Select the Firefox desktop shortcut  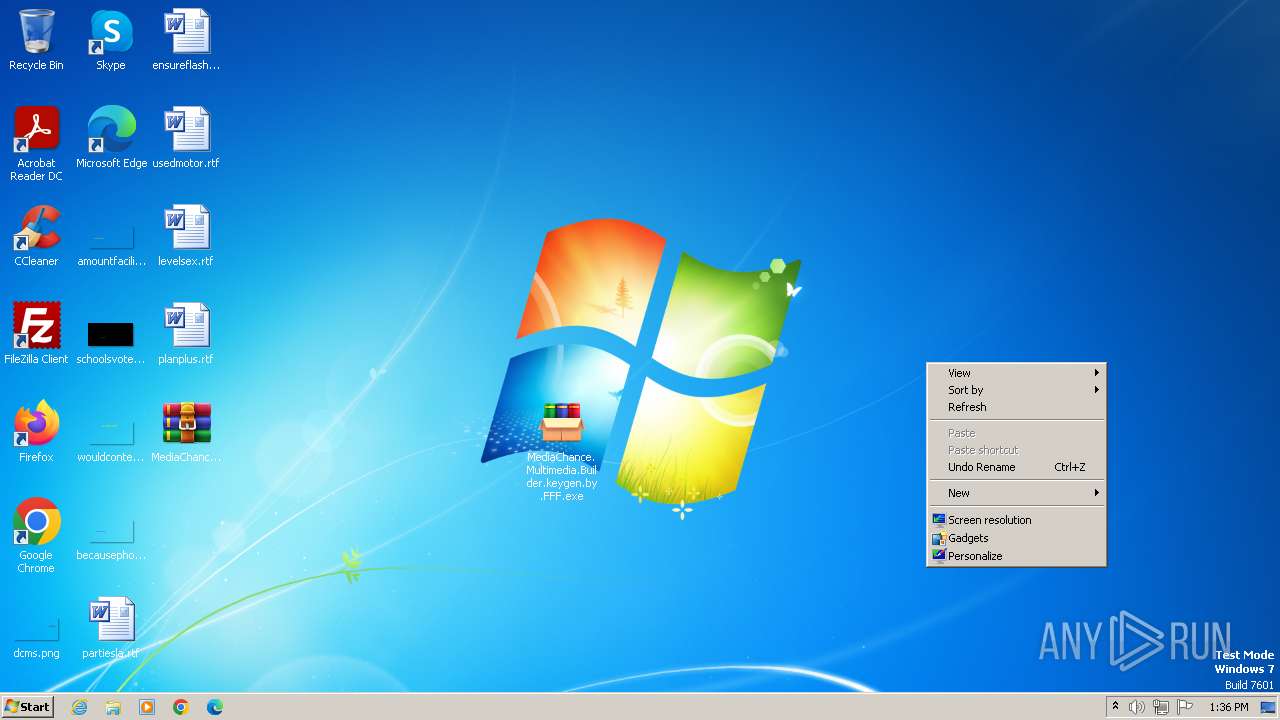36,431
